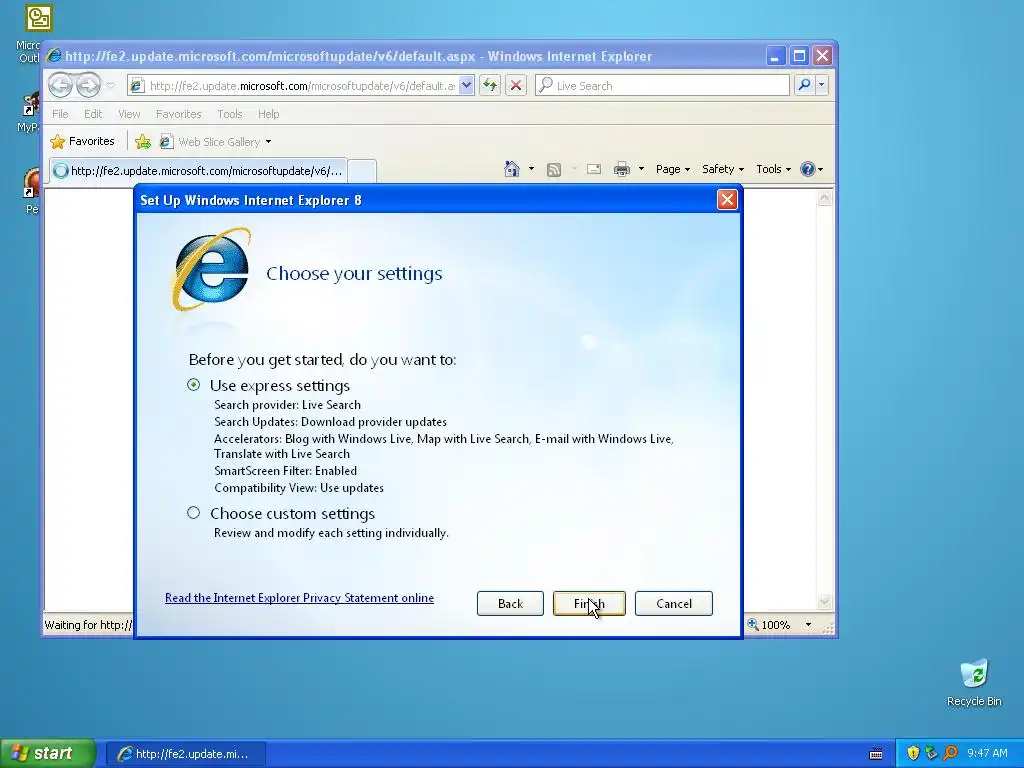Close the Set Up Internet Explorer 8 dialog

[727, 200]
